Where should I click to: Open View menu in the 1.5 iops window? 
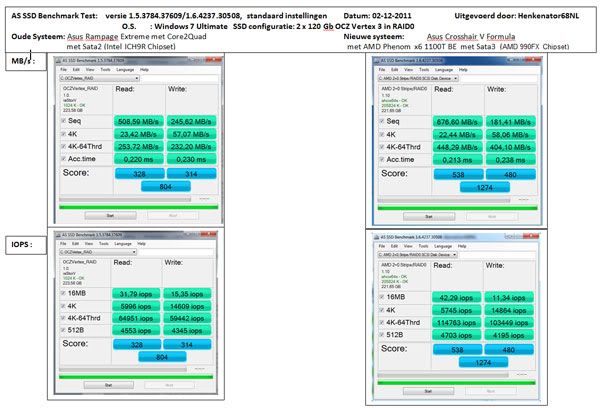point(89,243)
